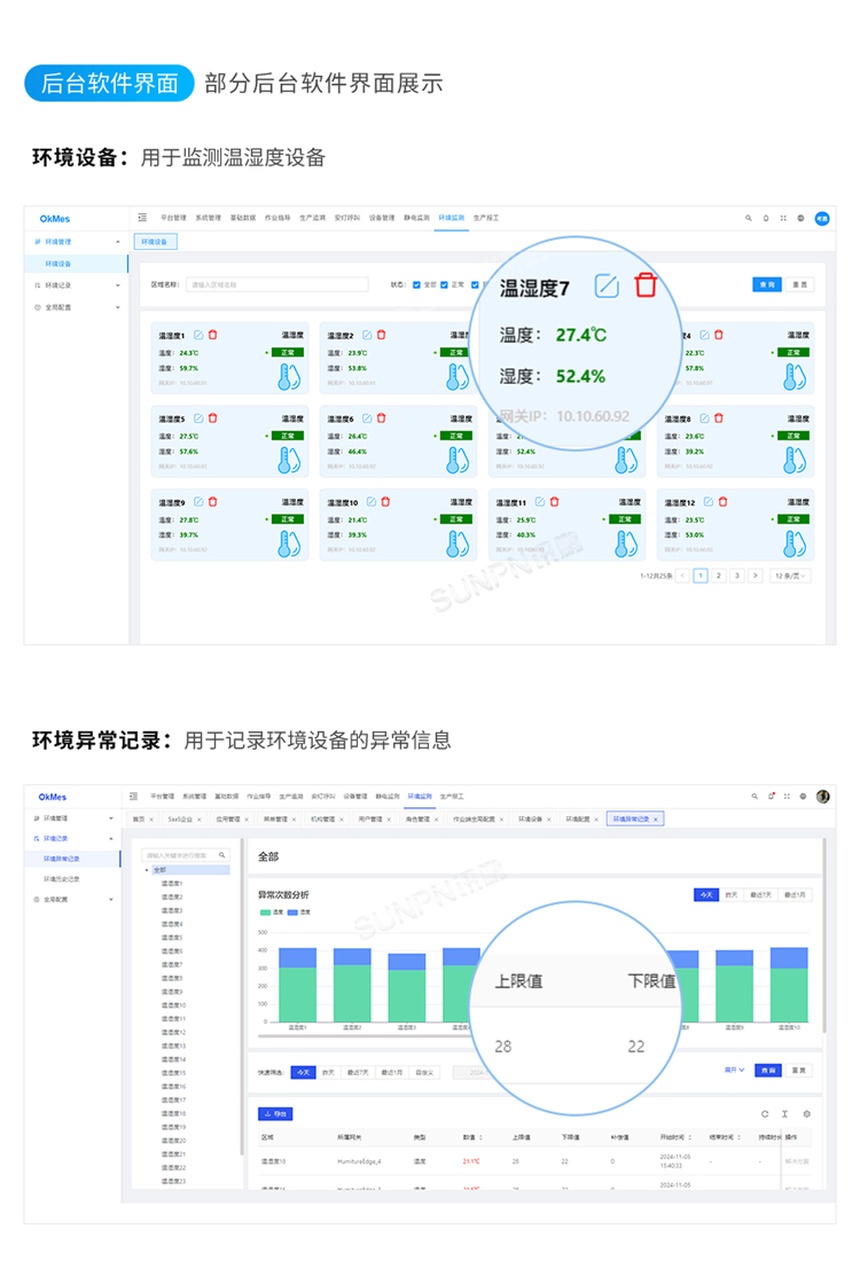
Task: Select 温湿度7 in the tree list
Action: pyautogui.click(x=172, y=965)
